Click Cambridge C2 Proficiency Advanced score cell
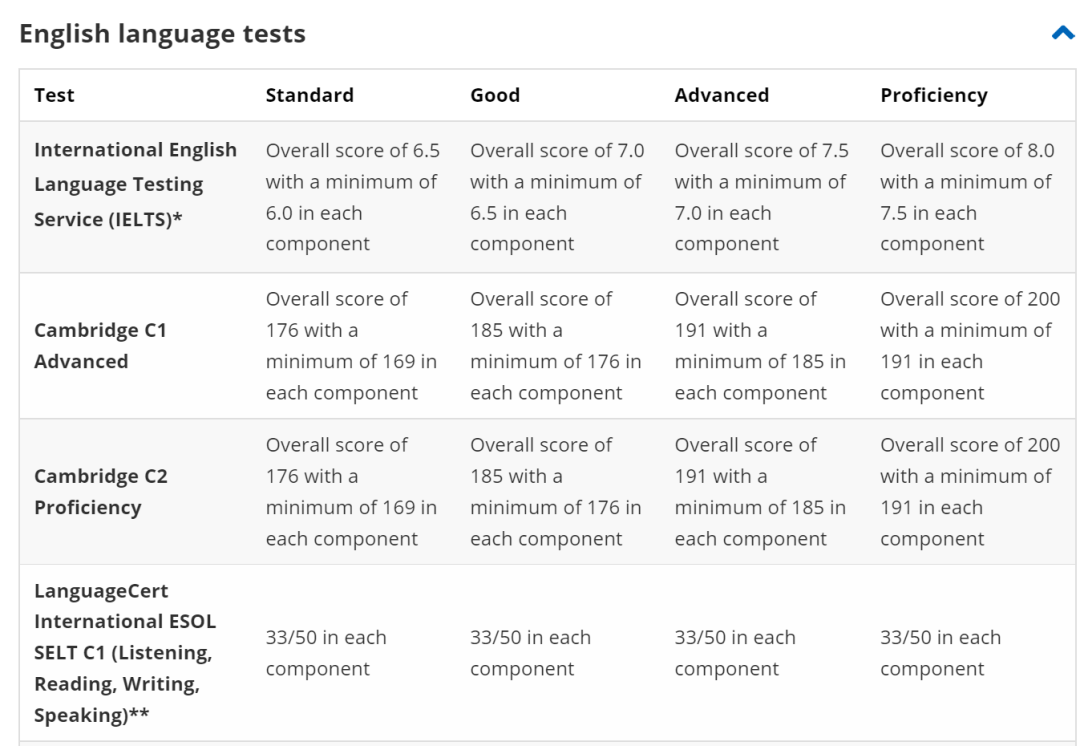Image resolution: width=1080 pixels, height=746 pixels. point(760,492)
